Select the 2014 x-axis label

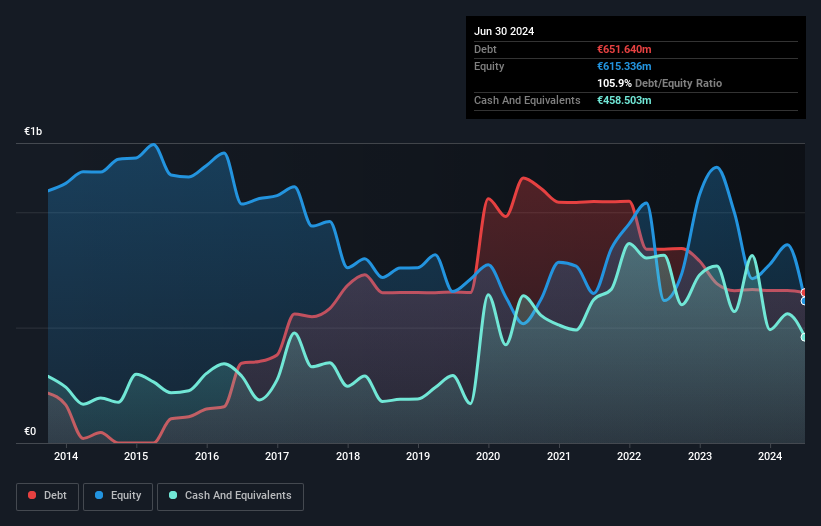(66, 456)
